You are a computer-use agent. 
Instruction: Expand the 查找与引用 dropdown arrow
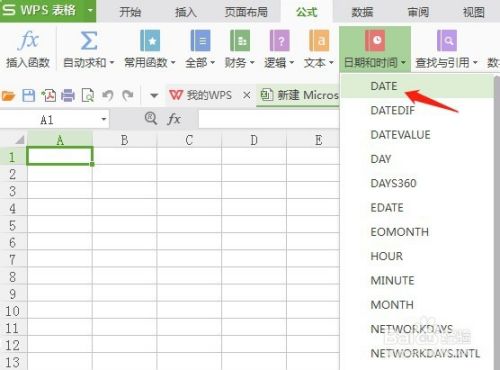475,62
